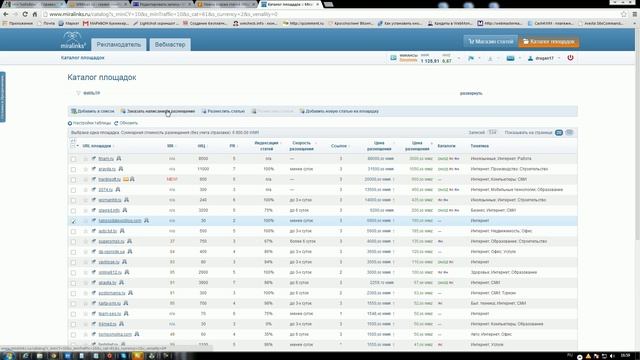
Task: Open the dropdown arrow next to the username
Action: (x=559, y=58)
